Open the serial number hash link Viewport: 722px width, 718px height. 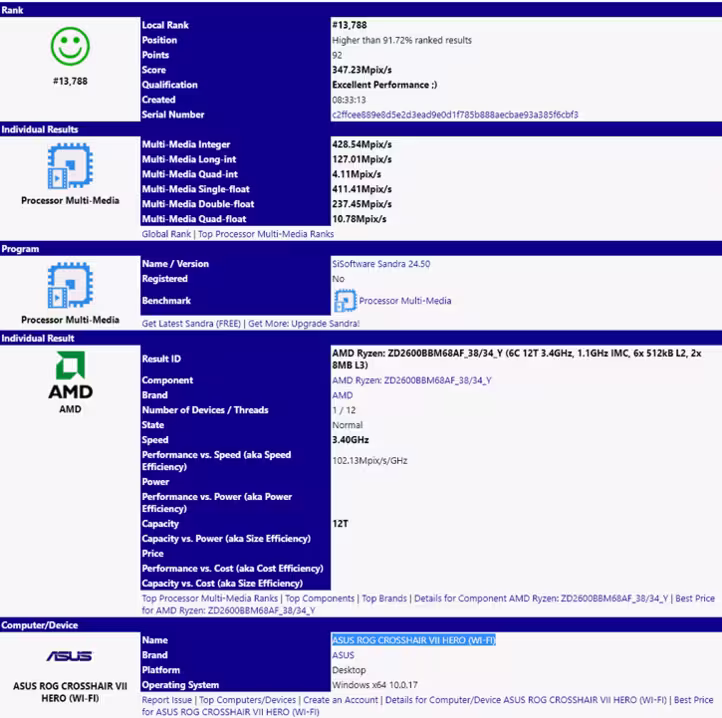pos(455,115)
